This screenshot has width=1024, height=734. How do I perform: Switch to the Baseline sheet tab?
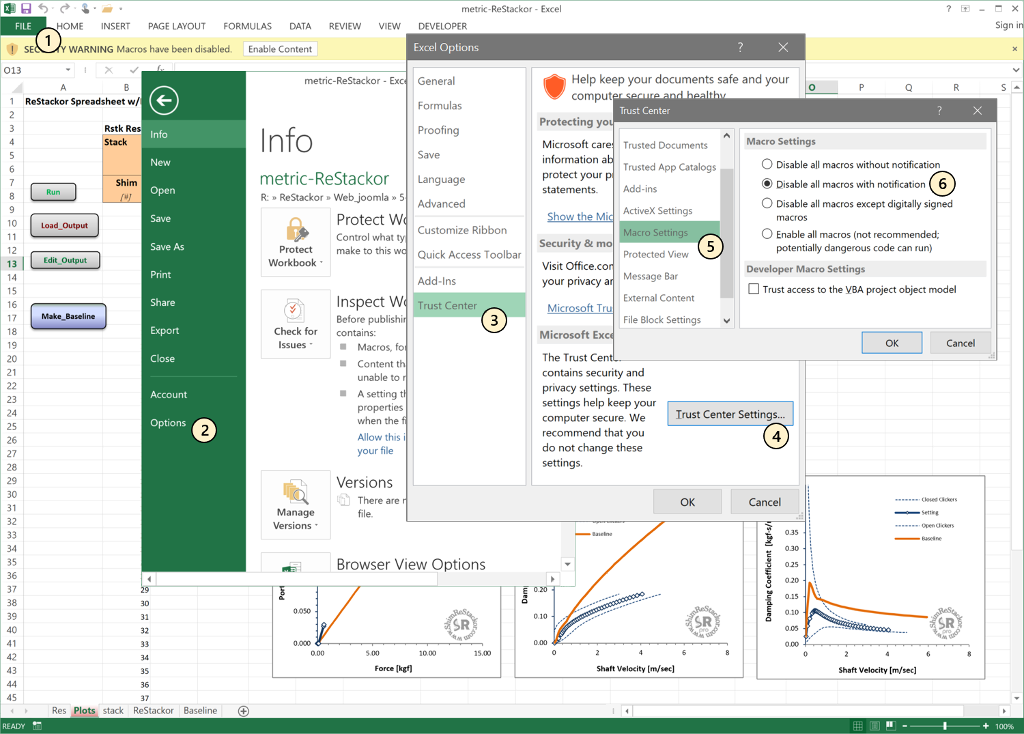[x=200, y=710]
